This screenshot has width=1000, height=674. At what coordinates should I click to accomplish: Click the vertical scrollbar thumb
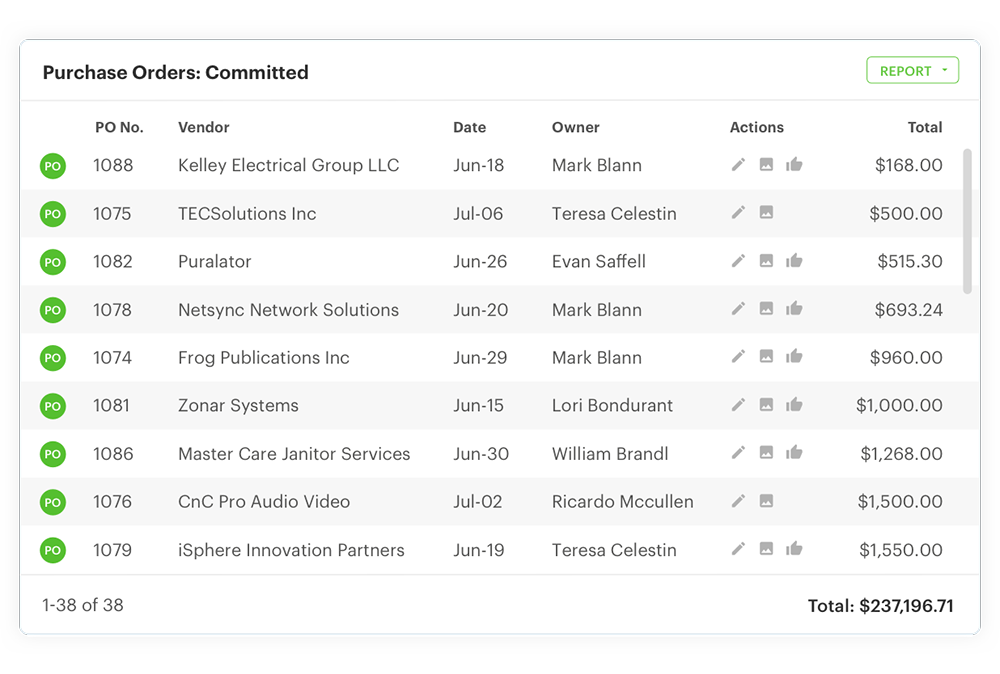click(967, 220)
